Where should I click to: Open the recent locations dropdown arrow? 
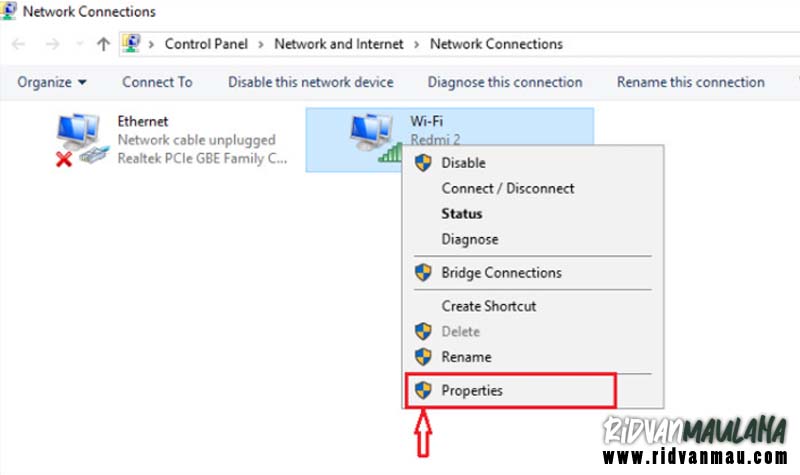pos(80,44)
